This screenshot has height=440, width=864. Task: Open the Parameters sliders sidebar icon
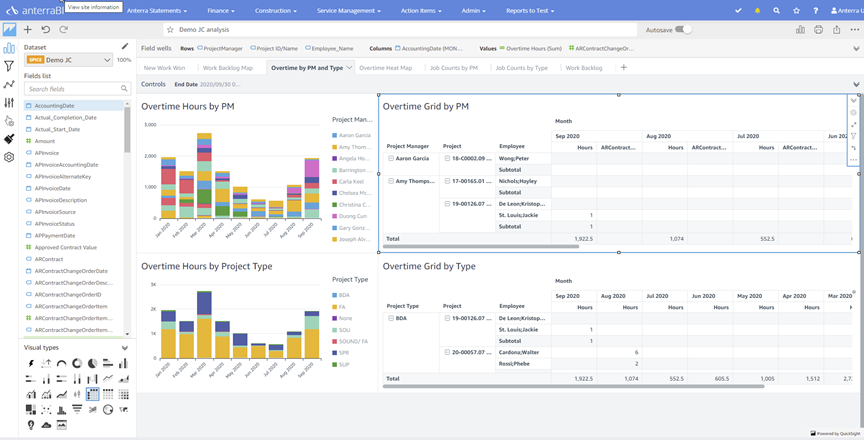(9, 102)
